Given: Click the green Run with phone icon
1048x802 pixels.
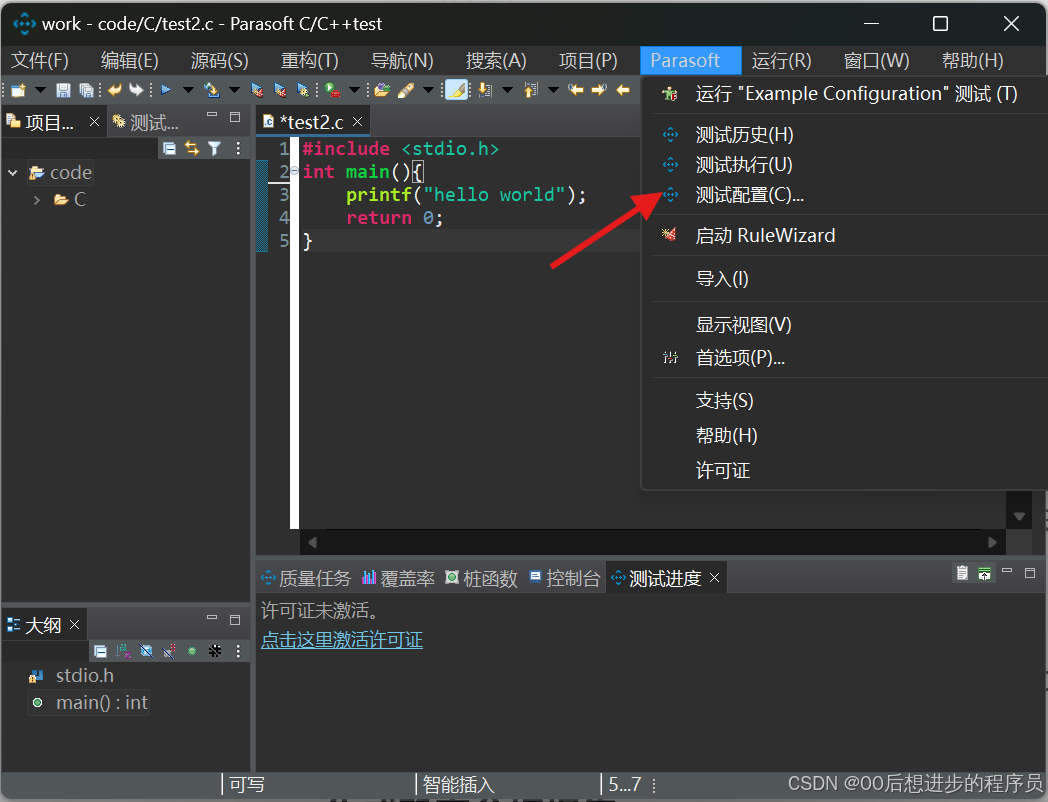Looking at the screenshot, I should (x=332, y=90).
